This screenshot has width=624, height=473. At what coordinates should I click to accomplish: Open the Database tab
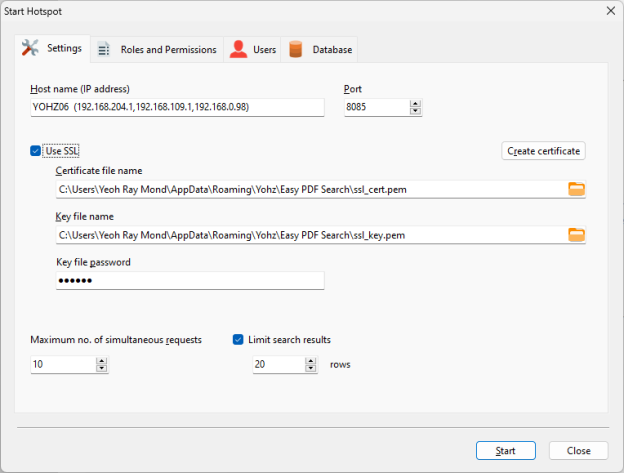320,49
